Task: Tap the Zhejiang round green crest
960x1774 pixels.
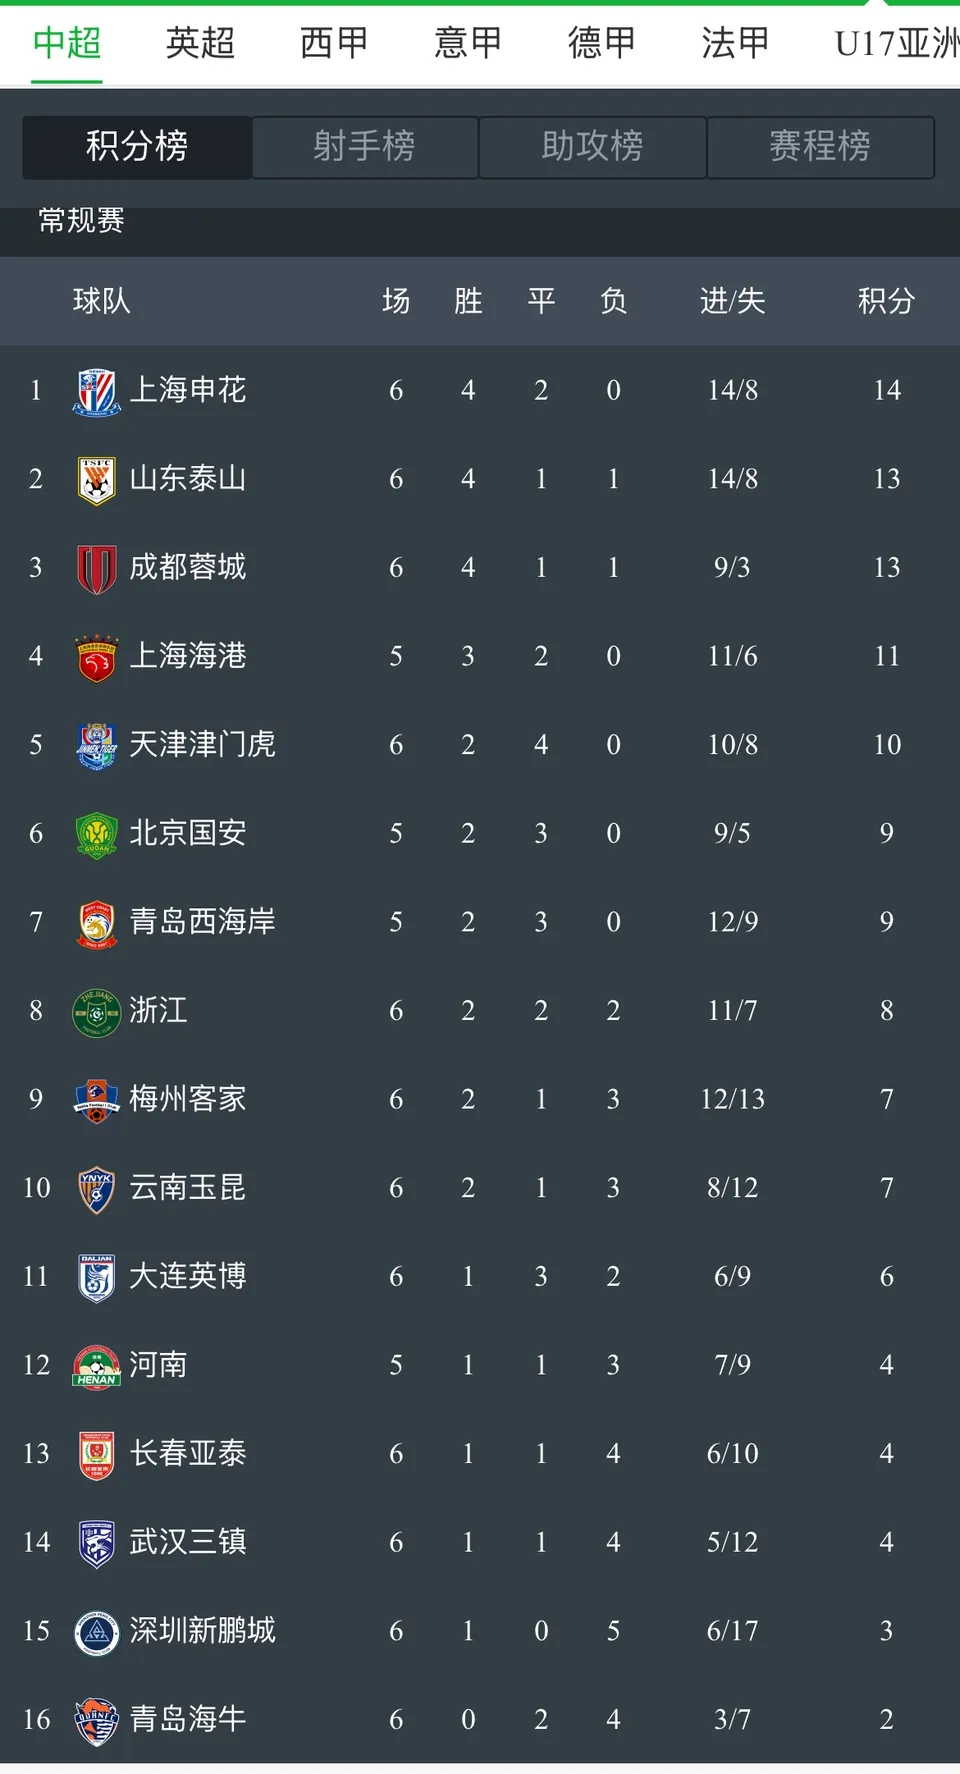Action: (x=97, y=1011)
